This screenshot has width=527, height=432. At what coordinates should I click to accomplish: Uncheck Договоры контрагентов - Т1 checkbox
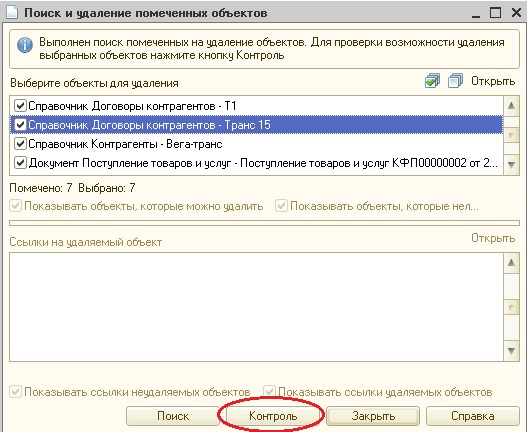pos(20,106)
